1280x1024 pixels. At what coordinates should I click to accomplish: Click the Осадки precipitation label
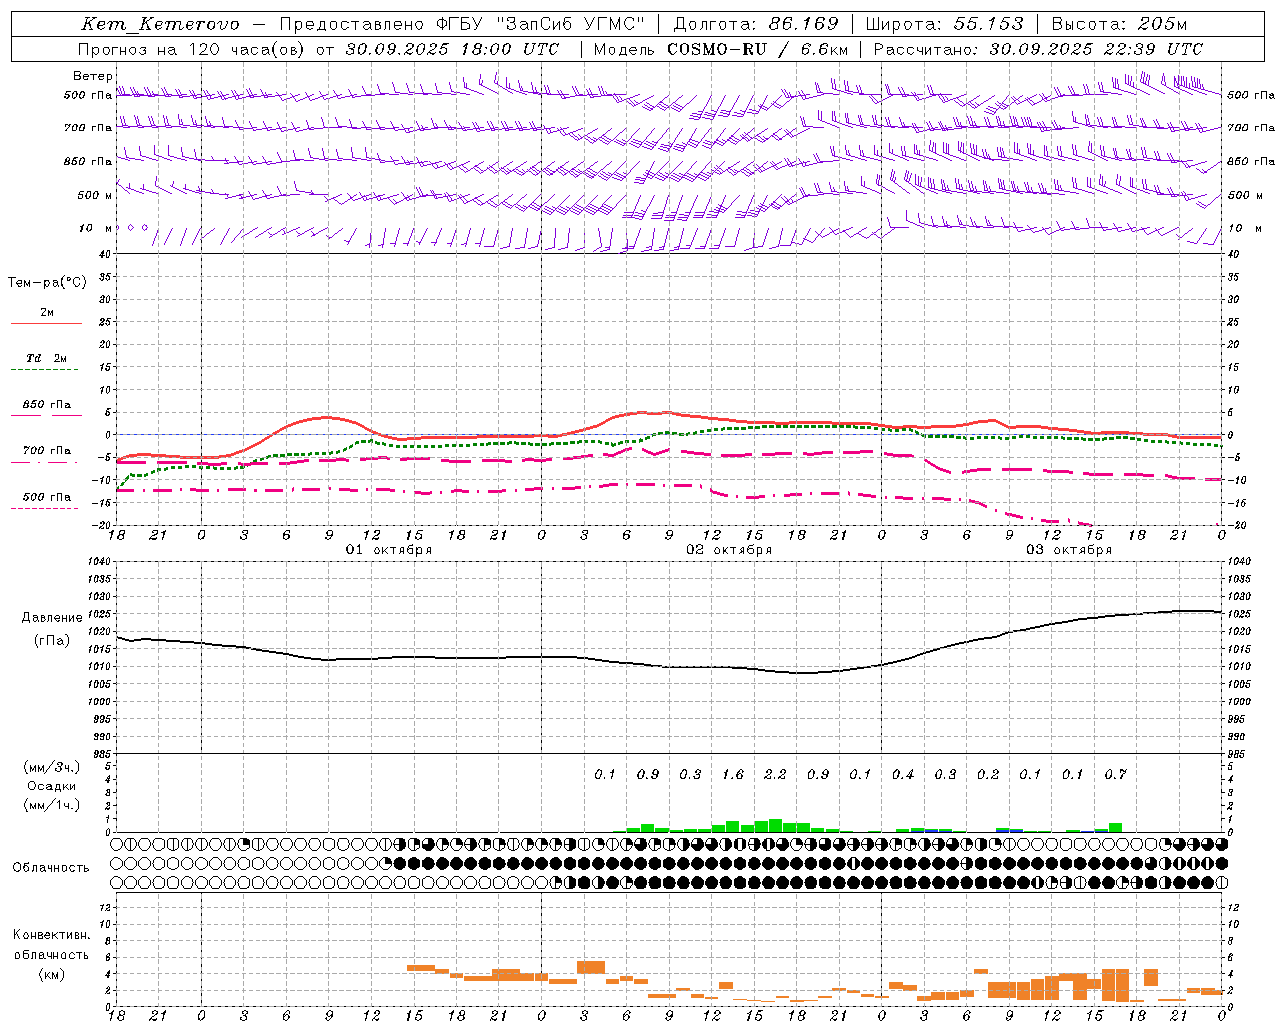(x=52, y=786)
